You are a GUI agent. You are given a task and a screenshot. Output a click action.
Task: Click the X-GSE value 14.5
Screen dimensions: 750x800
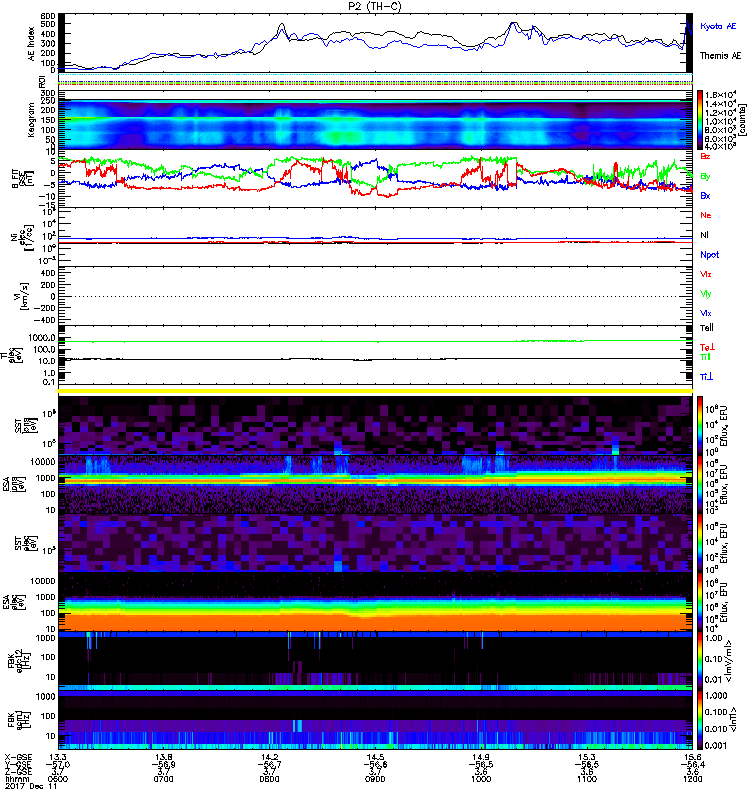(x=375, y=757)
